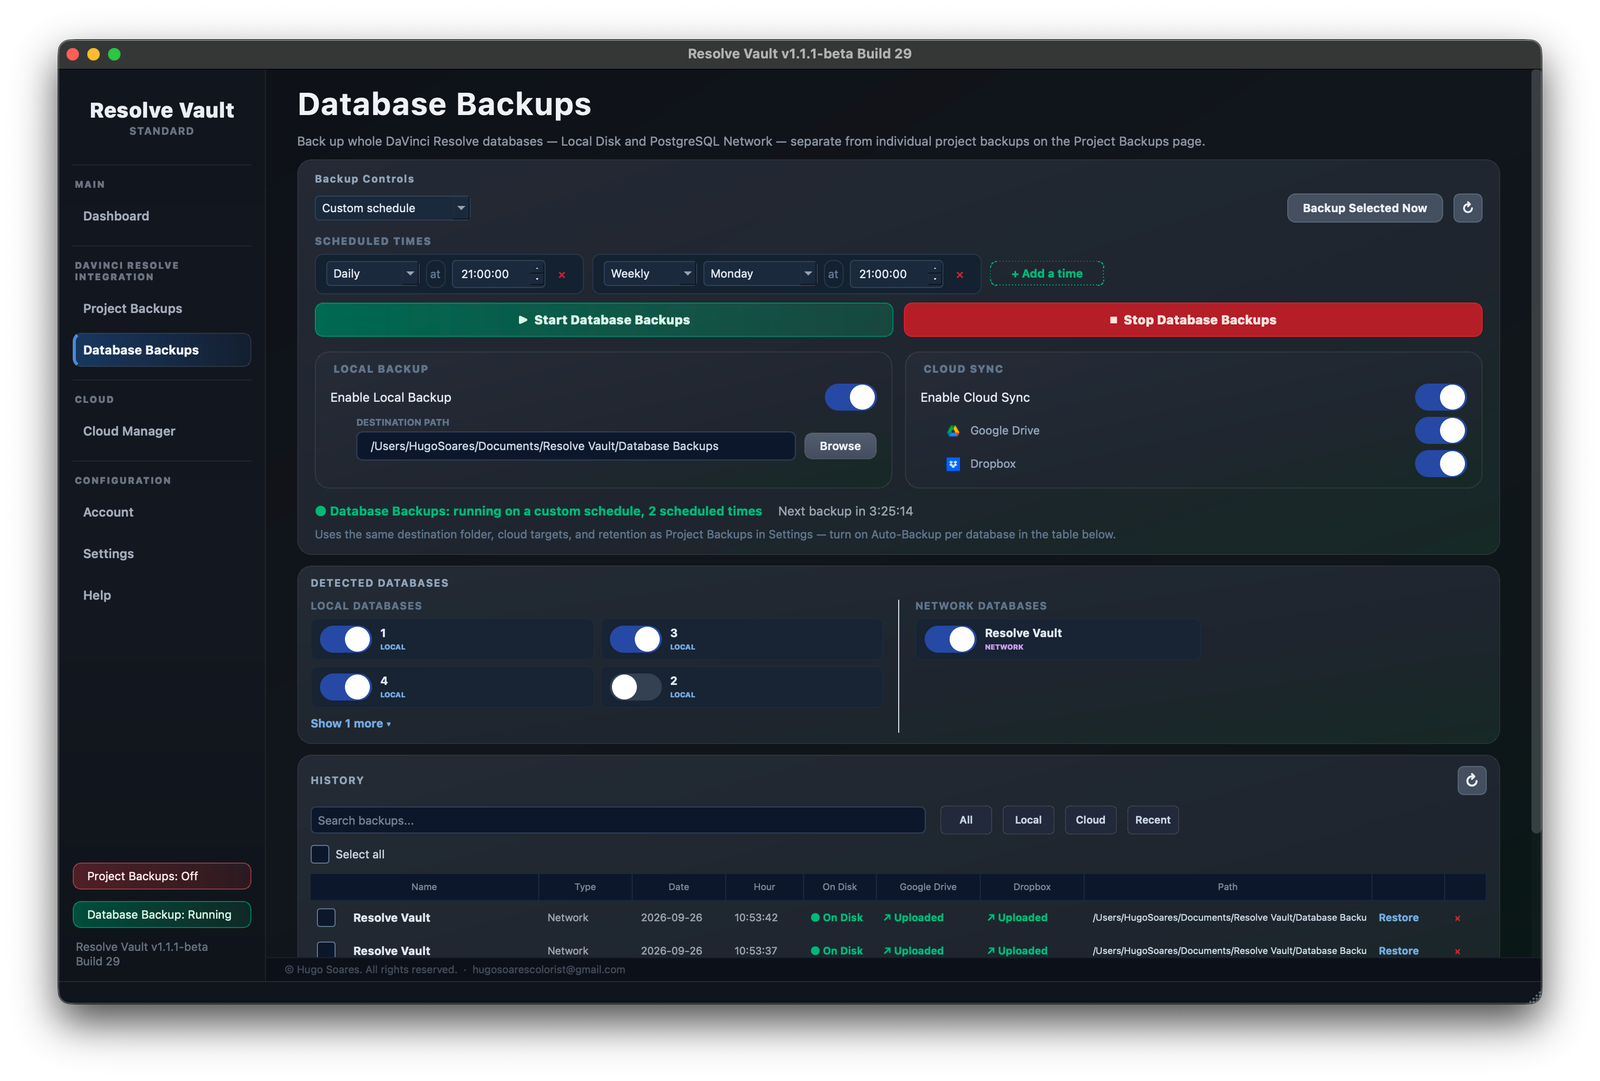Screen dimensions: 1600x1081
Task: Click the Date column header
Action: pyautogui.click(x=679, y=887)
